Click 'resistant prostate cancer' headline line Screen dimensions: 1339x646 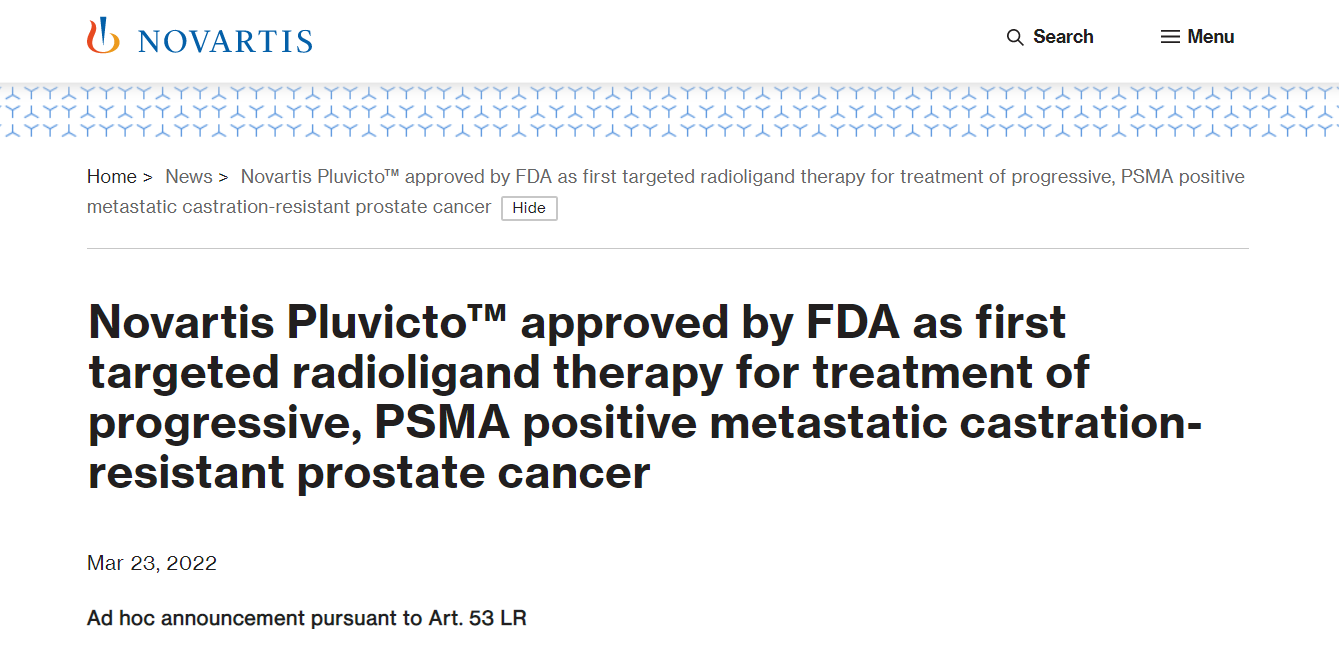[x=369, y=472]
